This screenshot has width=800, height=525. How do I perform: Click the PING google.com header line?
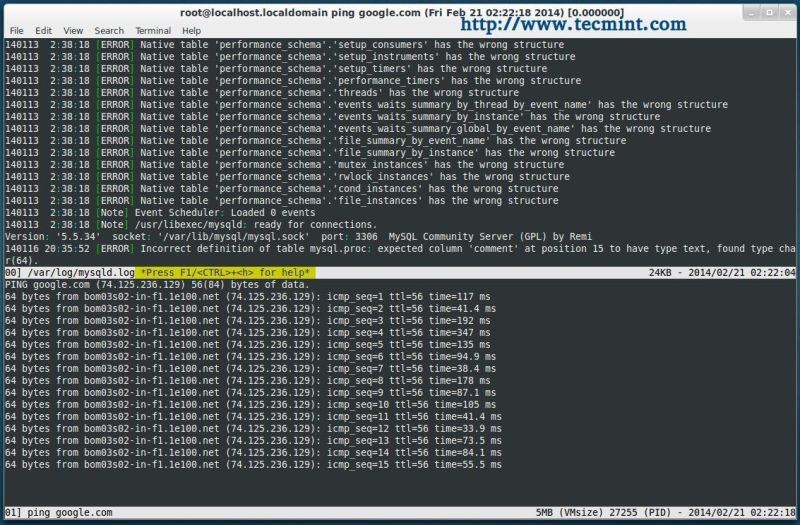pos(157,285)
